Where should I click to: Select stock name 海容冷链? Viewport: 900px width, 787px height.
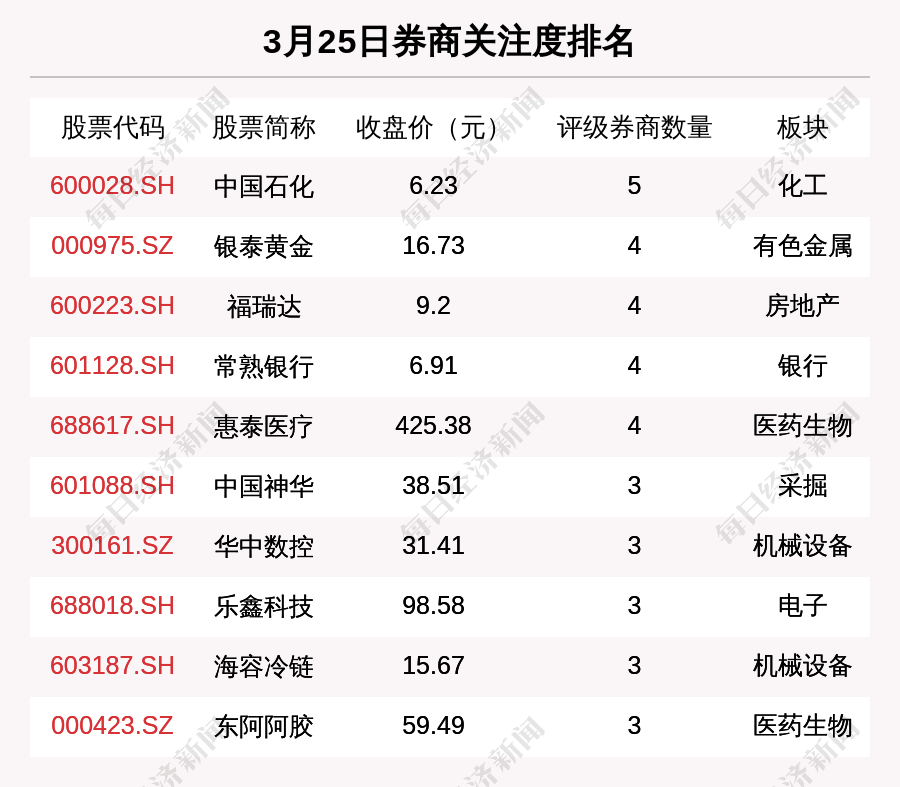263,666
